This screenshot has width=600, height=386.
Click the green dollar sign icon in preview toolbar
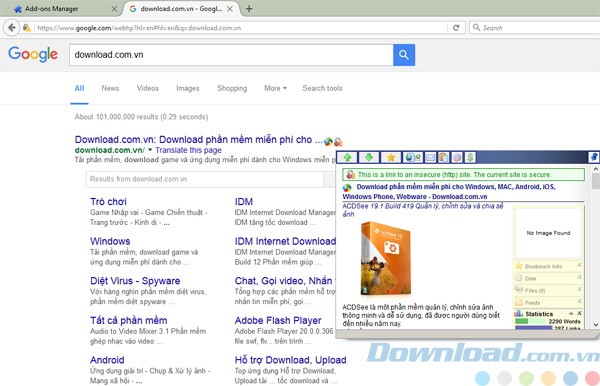(470, 157)
